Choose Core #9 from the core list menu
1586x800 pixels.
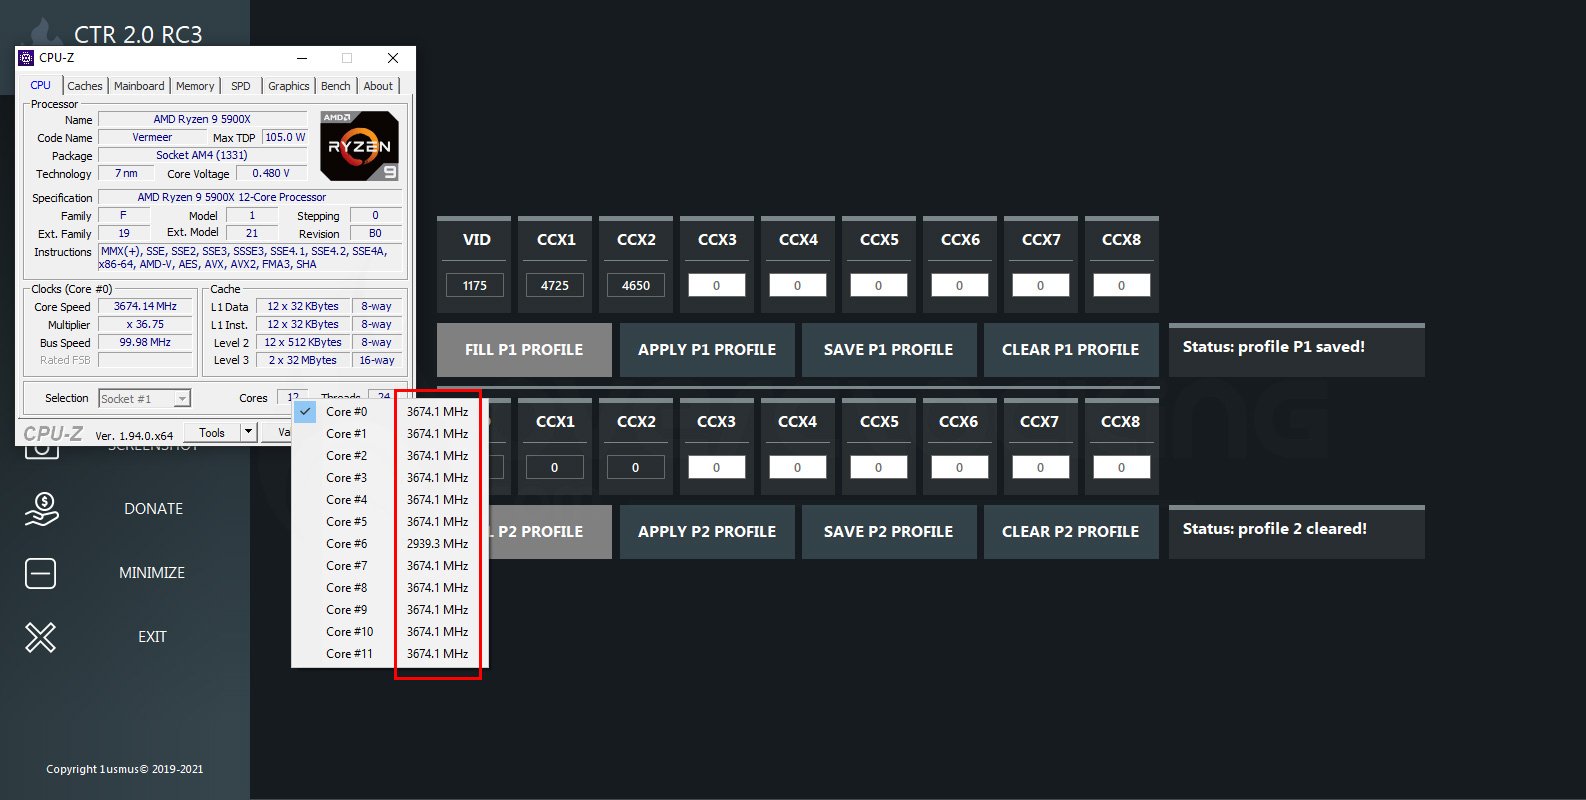pyautogui.click(x=390, y=610)
